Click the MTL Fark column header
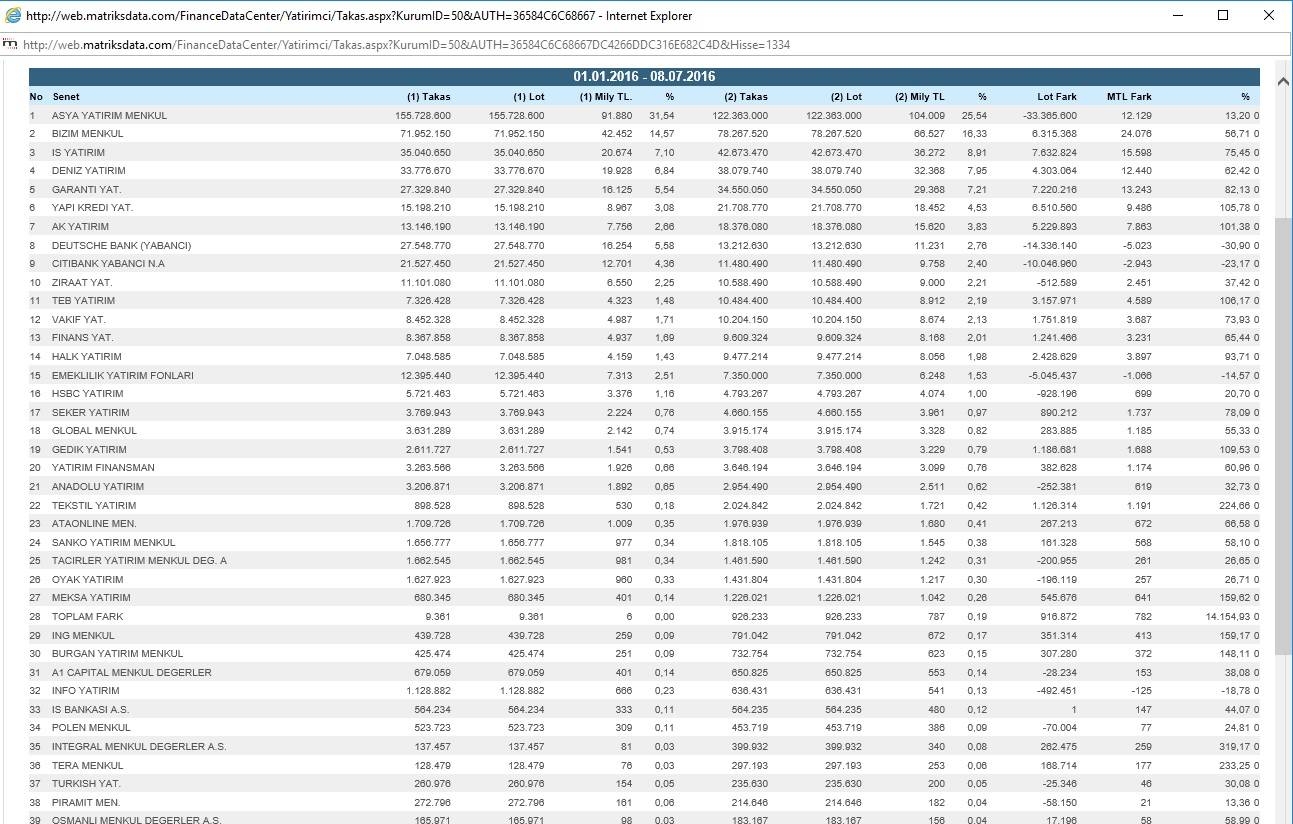Screen dimensions: 1293x824 1129,97
